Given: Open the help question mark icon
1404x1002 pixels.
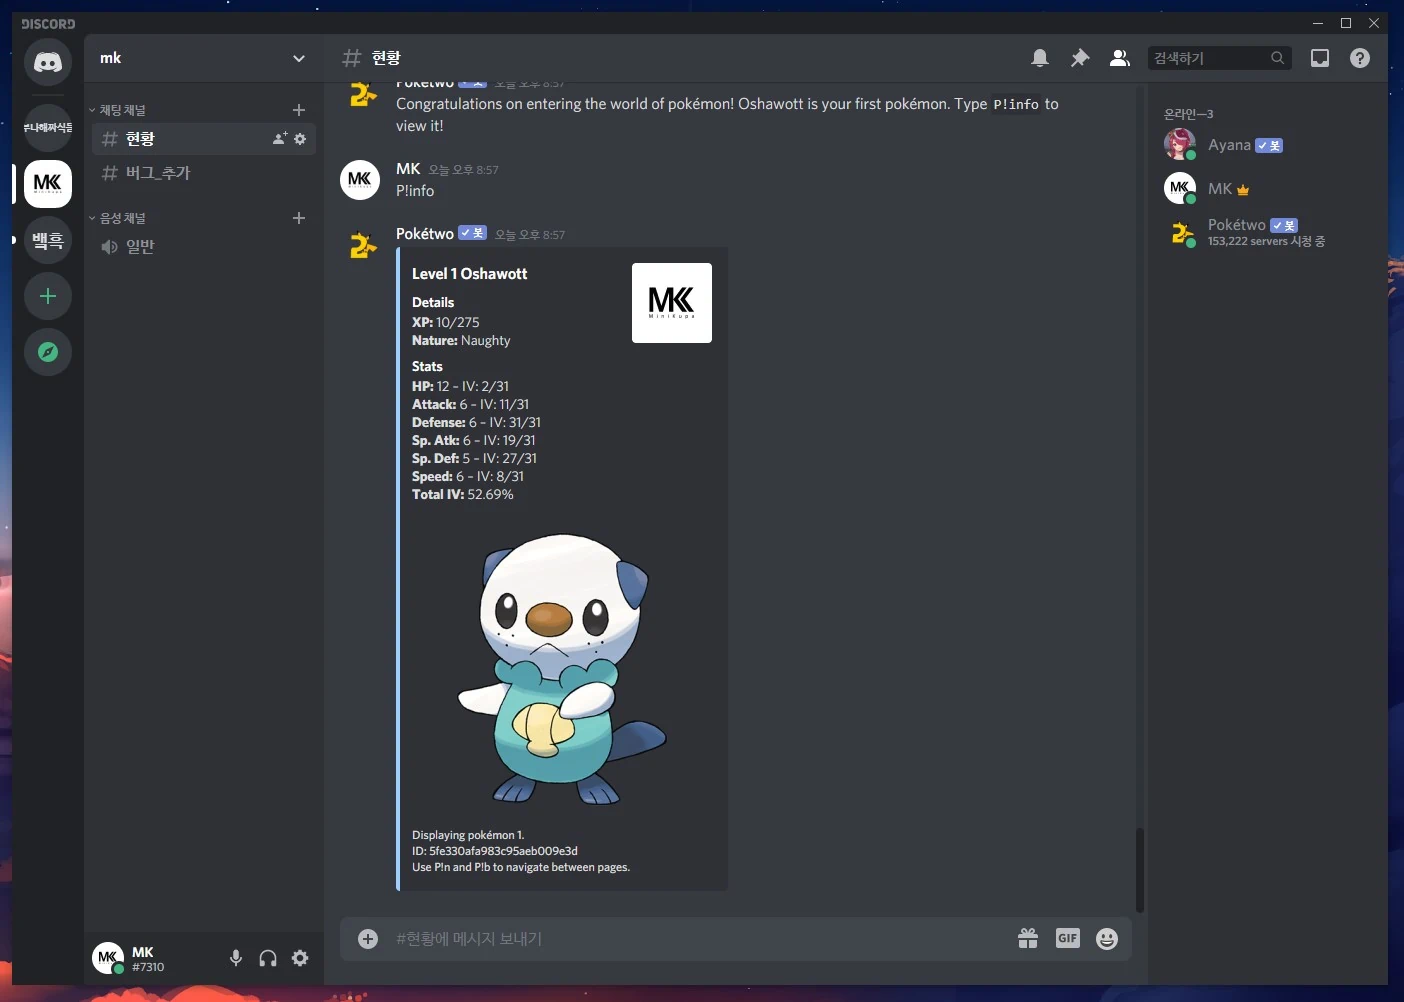Looking at the screenshot, I should (1360, 58).
